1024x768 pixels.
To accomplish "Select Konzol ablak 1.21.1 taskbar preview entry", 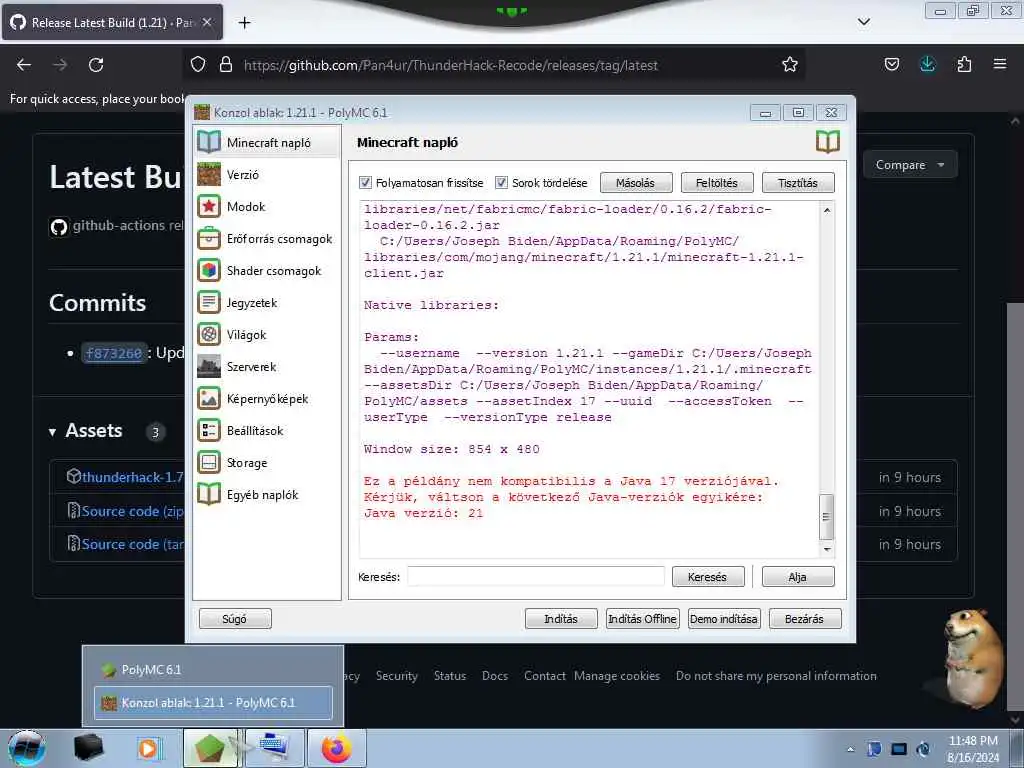I will tap(213, 703).
